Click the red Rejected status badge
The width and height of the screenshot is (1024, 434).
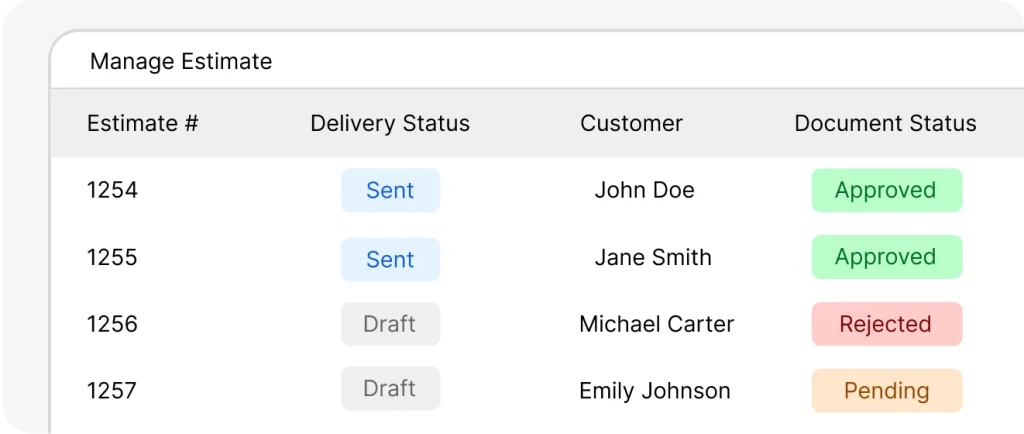click(x=887, y=324)
